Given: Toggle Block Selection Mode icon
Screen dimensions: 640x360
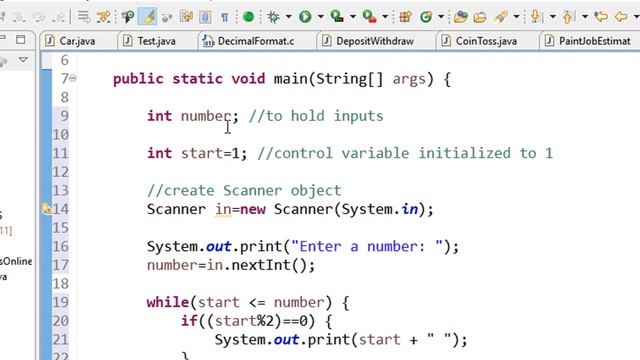Looking at the screenshot, I should (x=205, y=17).
